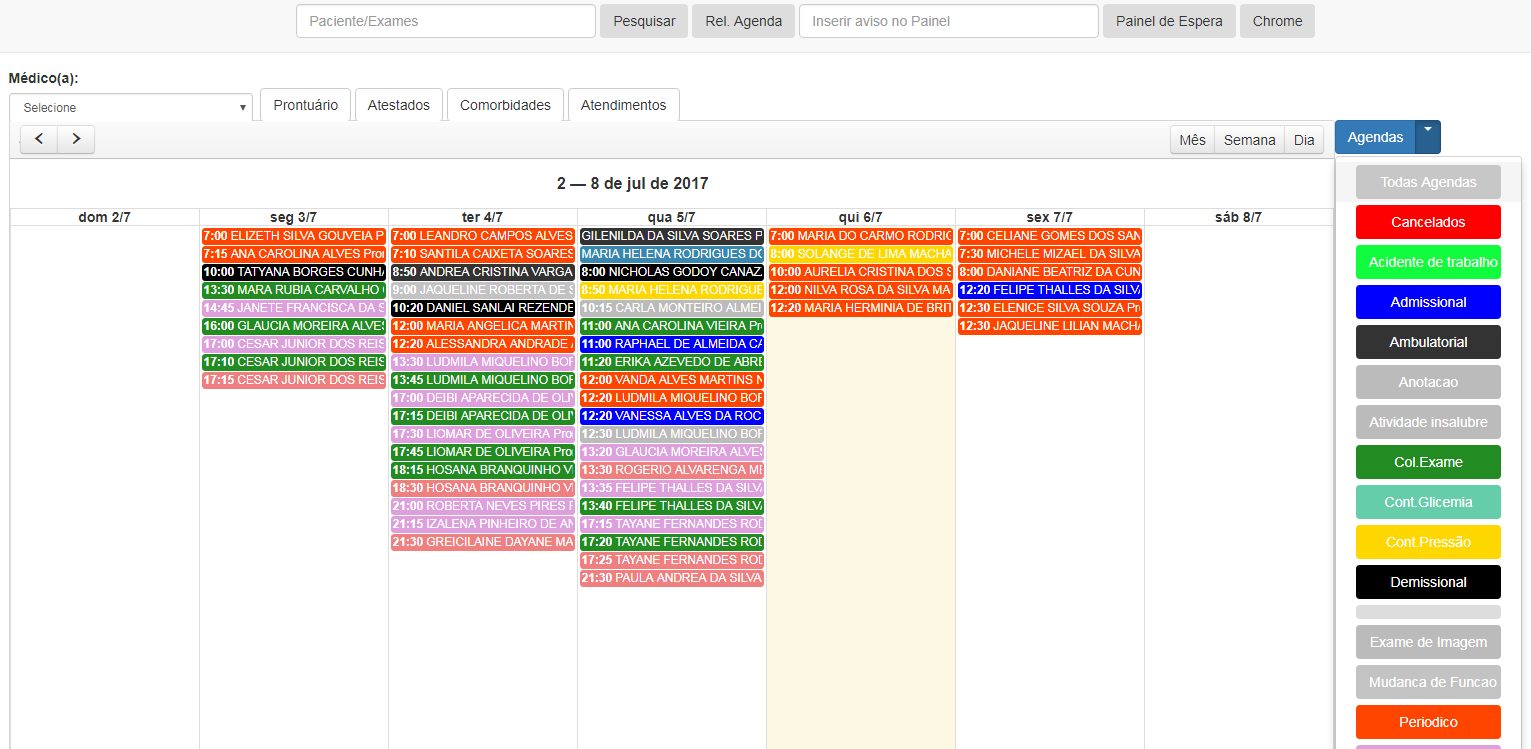The width and height of the screenshot is (1531, 749).
Task: Select green Col.Exame agenda filter
Action: 1428,462
